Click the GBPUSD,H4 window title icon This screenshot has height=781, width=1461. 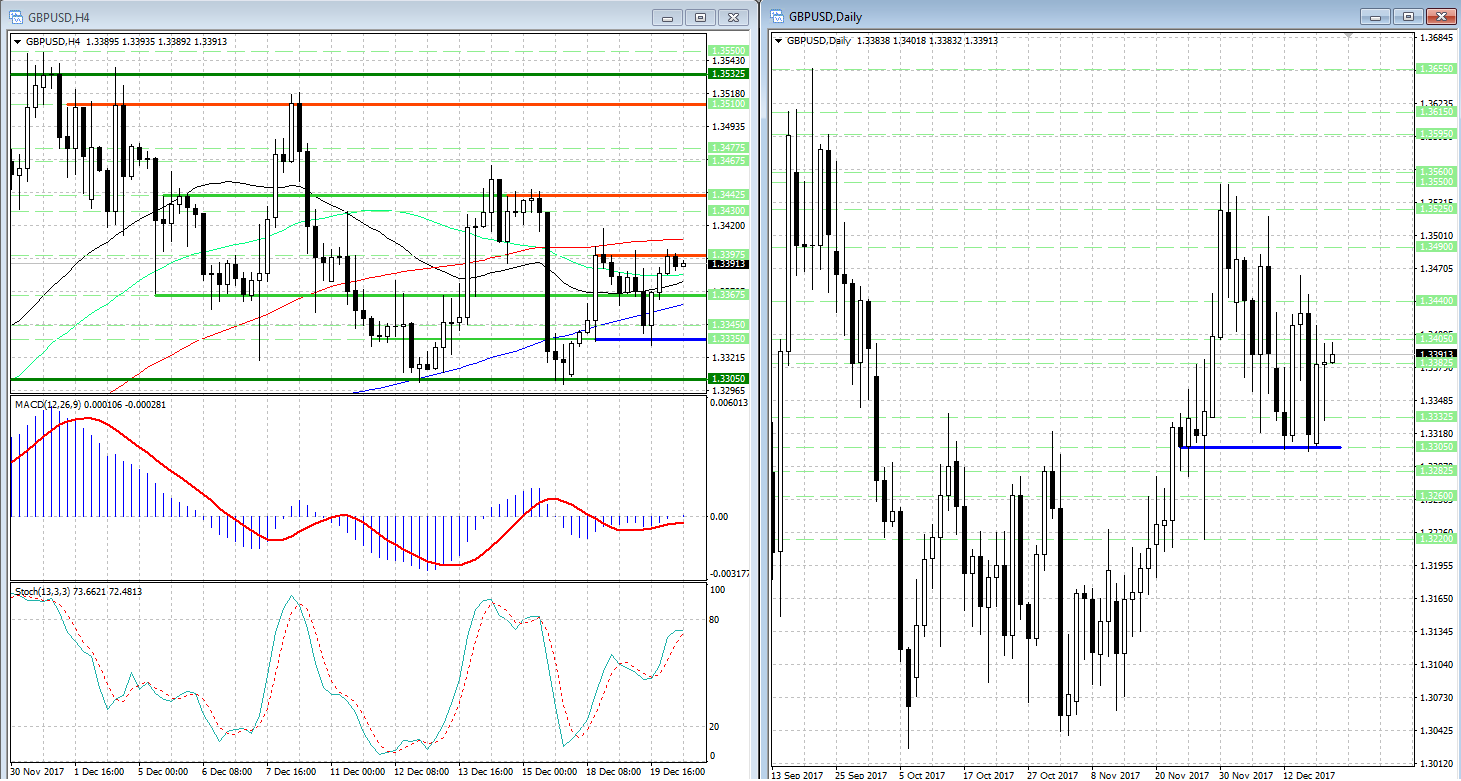[17, 17]
